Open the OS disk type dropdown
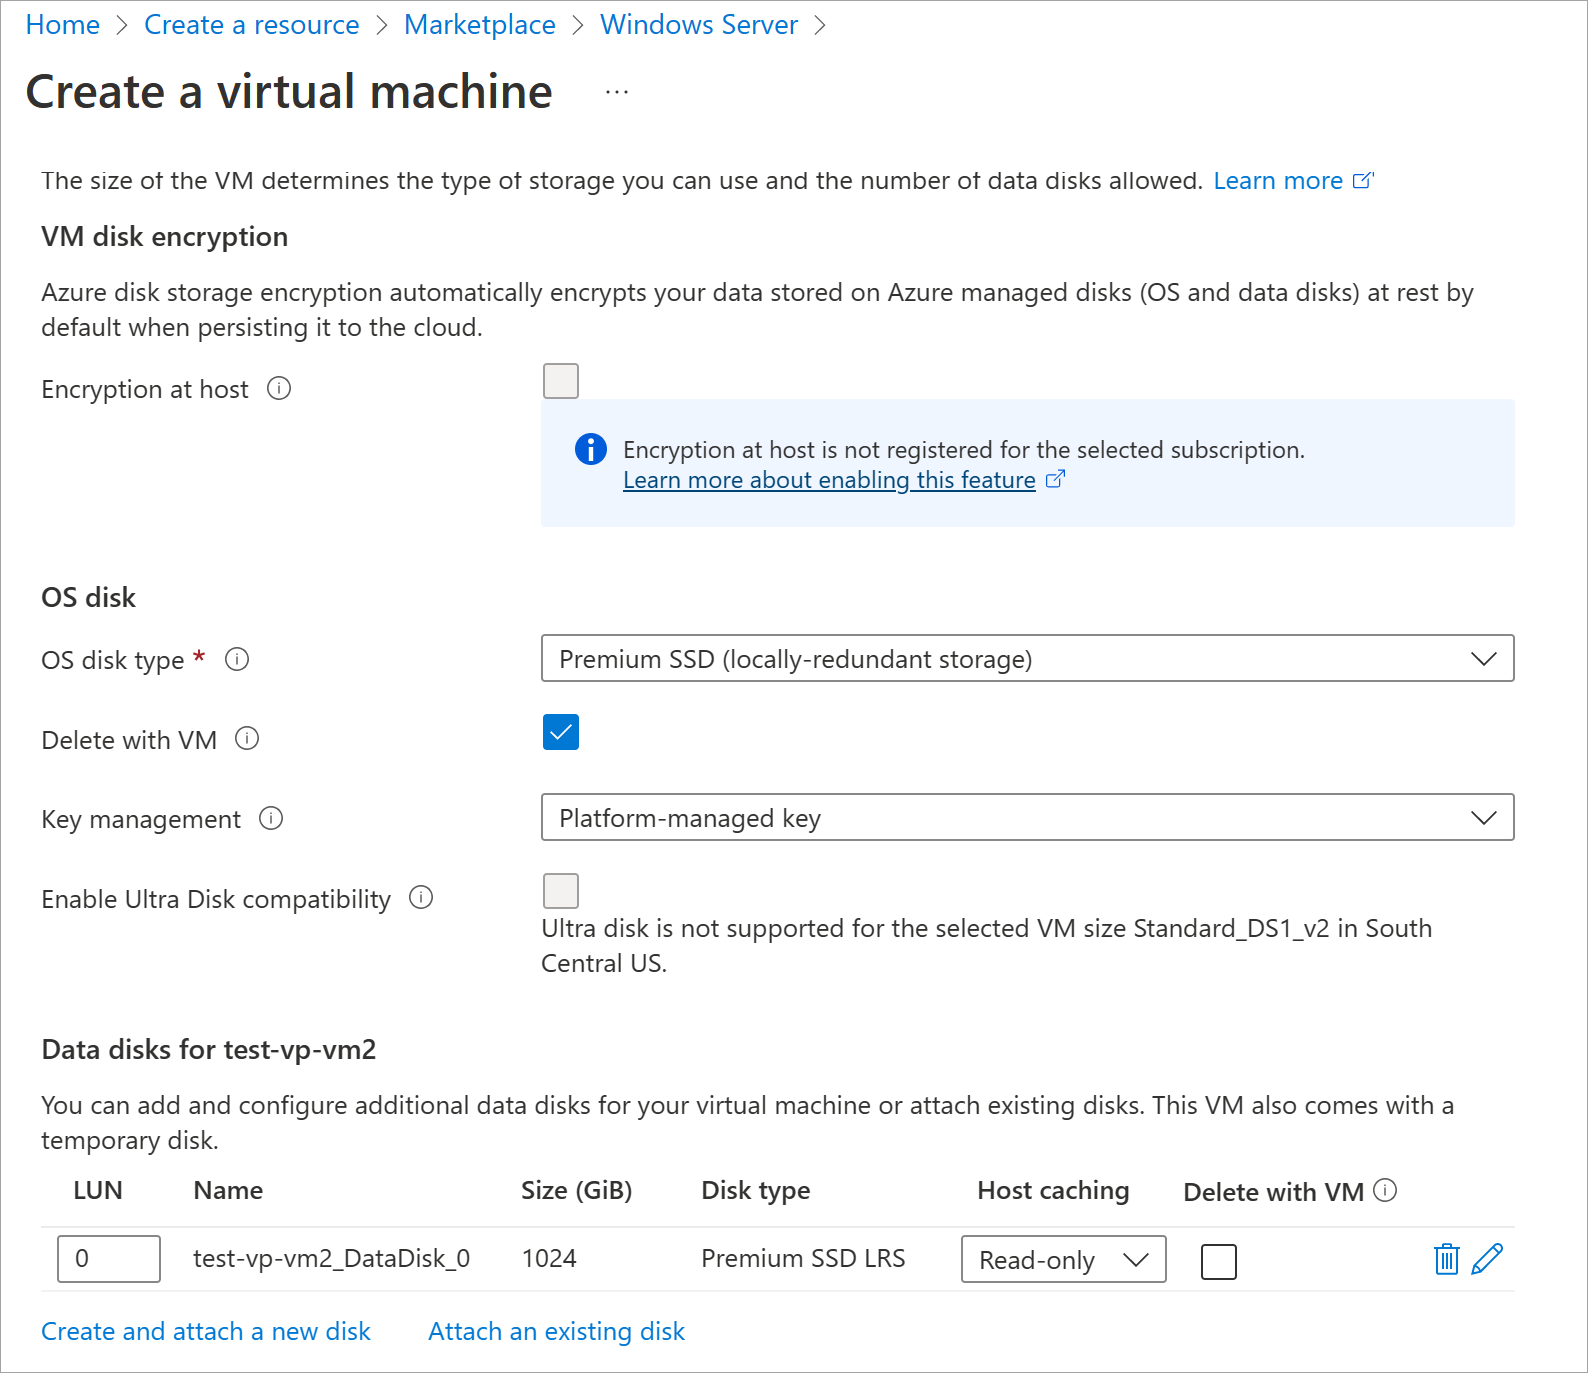 pyautogui.click(x=1028, y=658)
